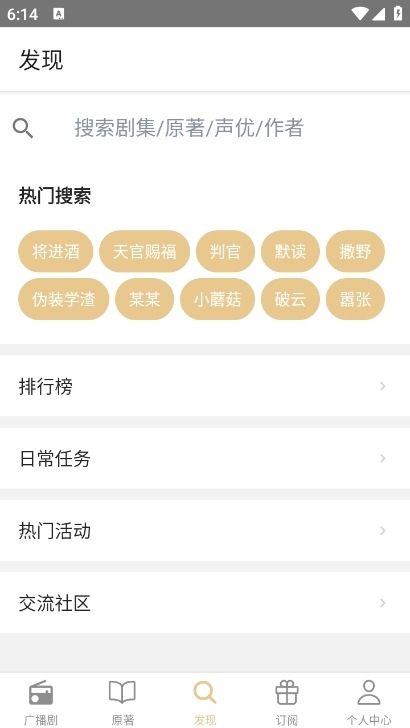The width and height of the screenshot is (410, 728).
Task: Tap the Wi-Fi status icon
Action: pos(360,14)
